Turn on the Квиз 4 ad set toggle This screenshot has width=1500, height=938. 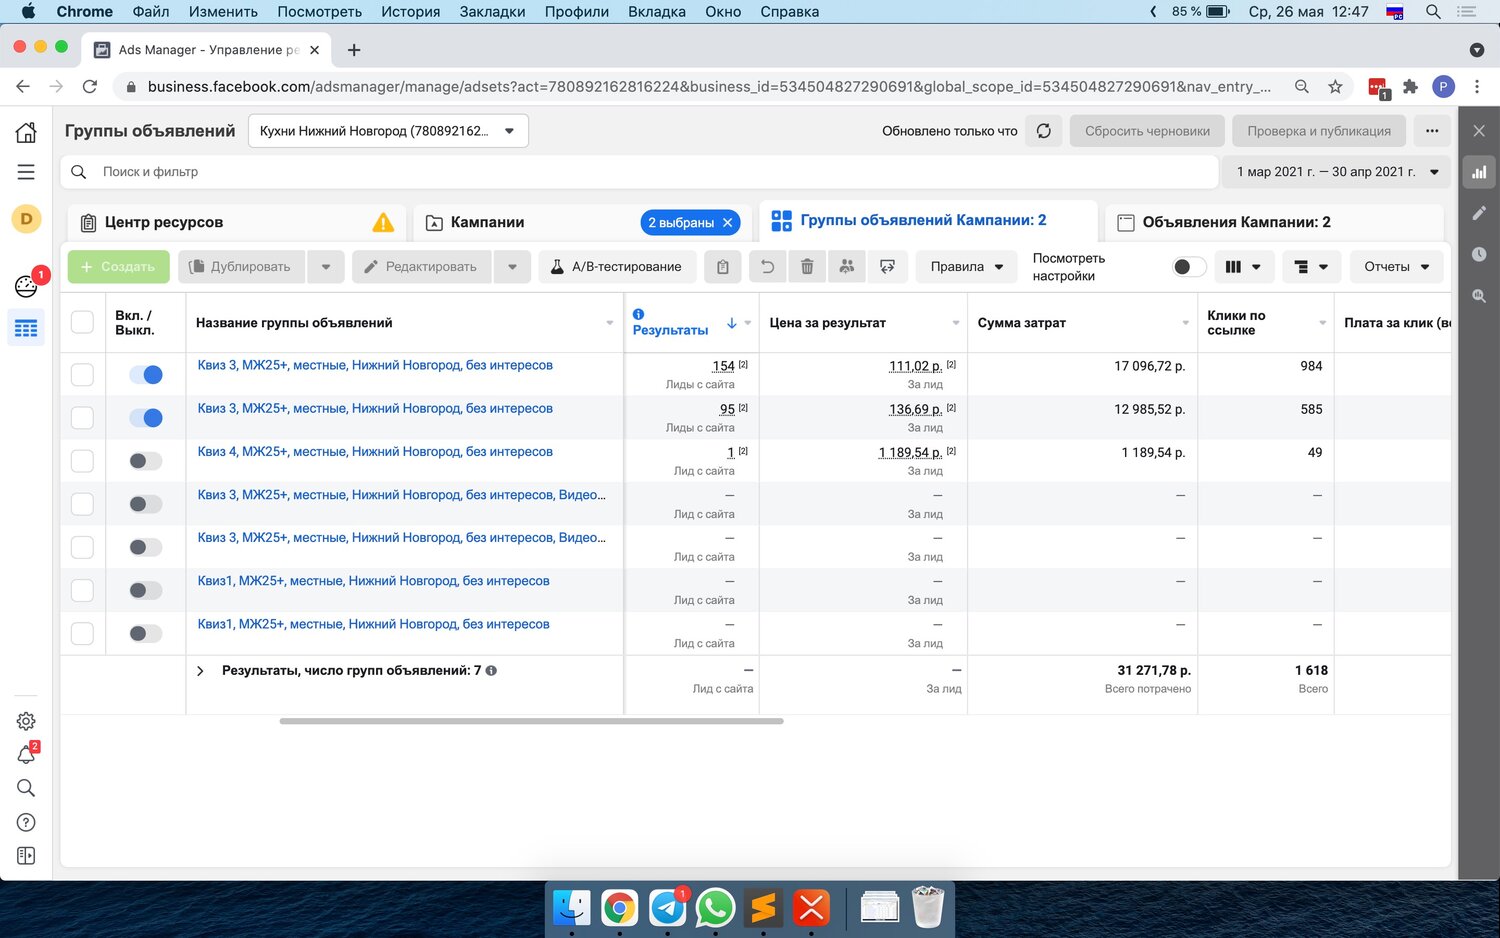(146, 460)
